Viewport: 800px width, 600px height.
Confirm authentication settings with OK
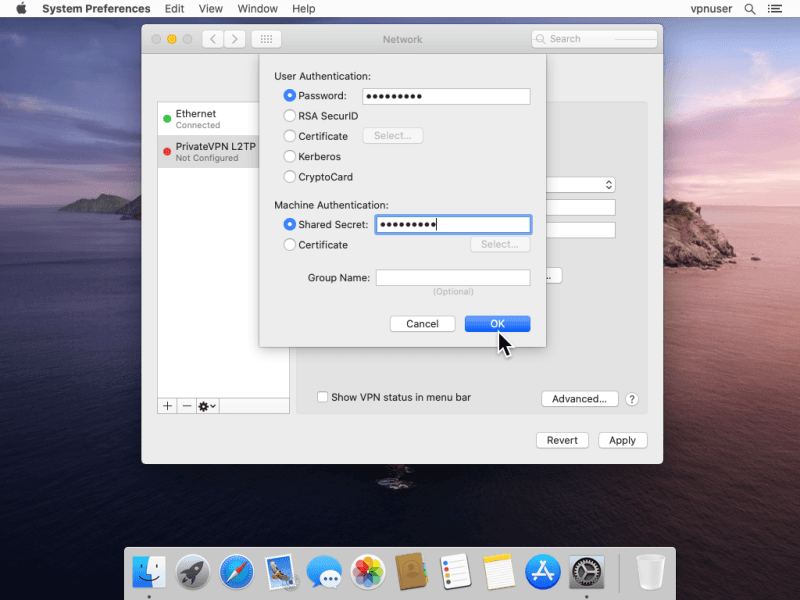[x=497, y=324]
